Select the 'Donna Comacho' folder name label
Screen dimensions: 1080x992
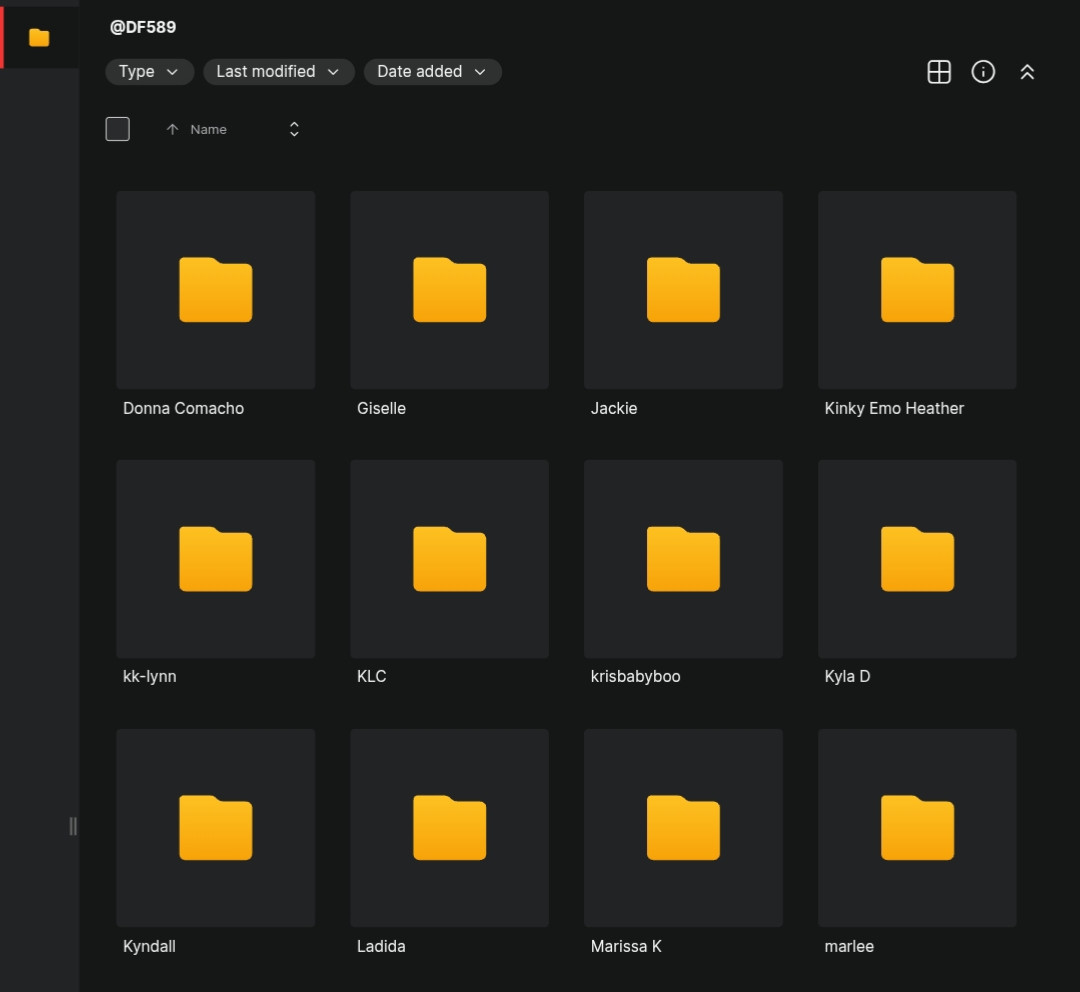(183, 409)
